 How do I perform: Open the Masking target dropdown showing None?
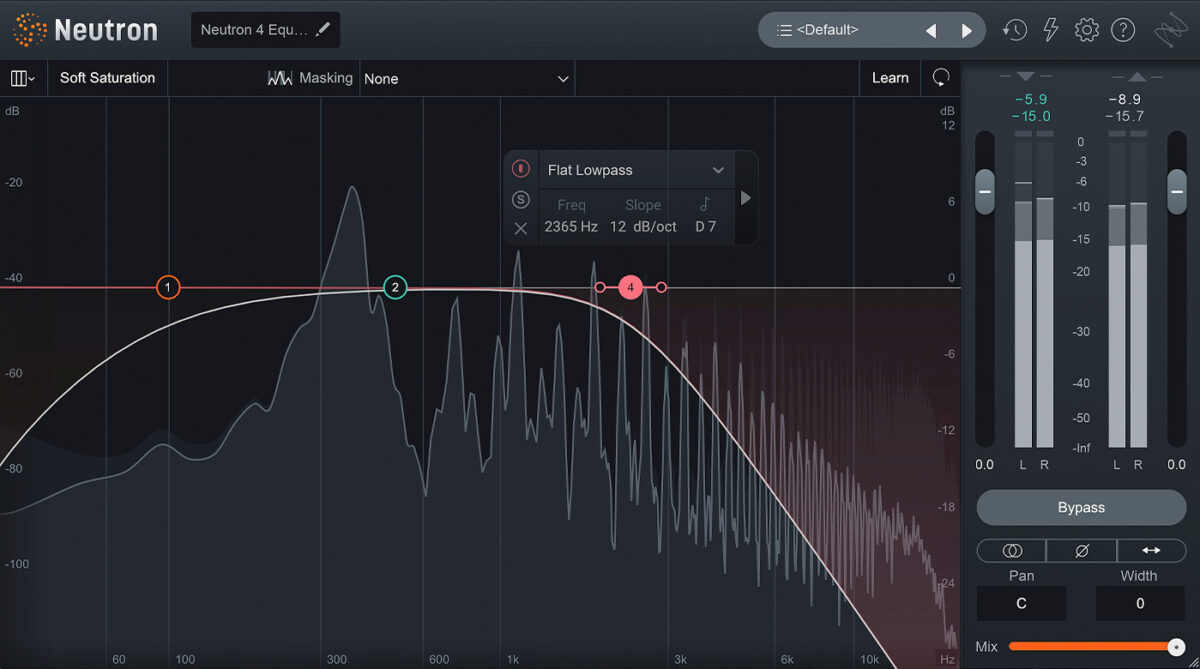coord(467,78)
